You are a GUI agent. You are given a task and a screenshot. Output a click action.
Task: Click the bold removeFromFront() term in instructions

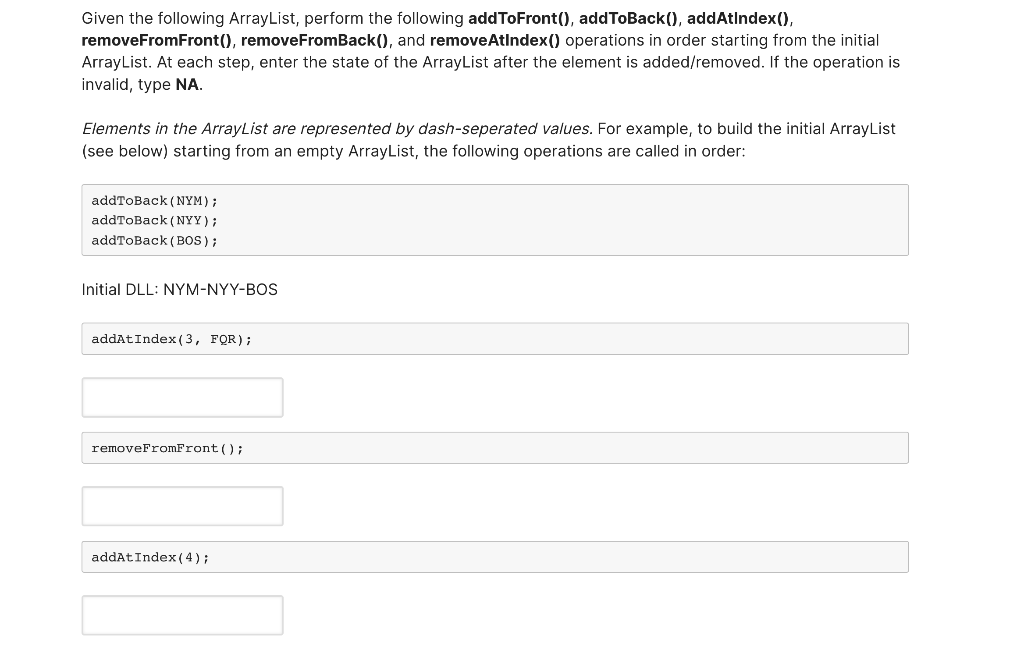coord(157,40)
